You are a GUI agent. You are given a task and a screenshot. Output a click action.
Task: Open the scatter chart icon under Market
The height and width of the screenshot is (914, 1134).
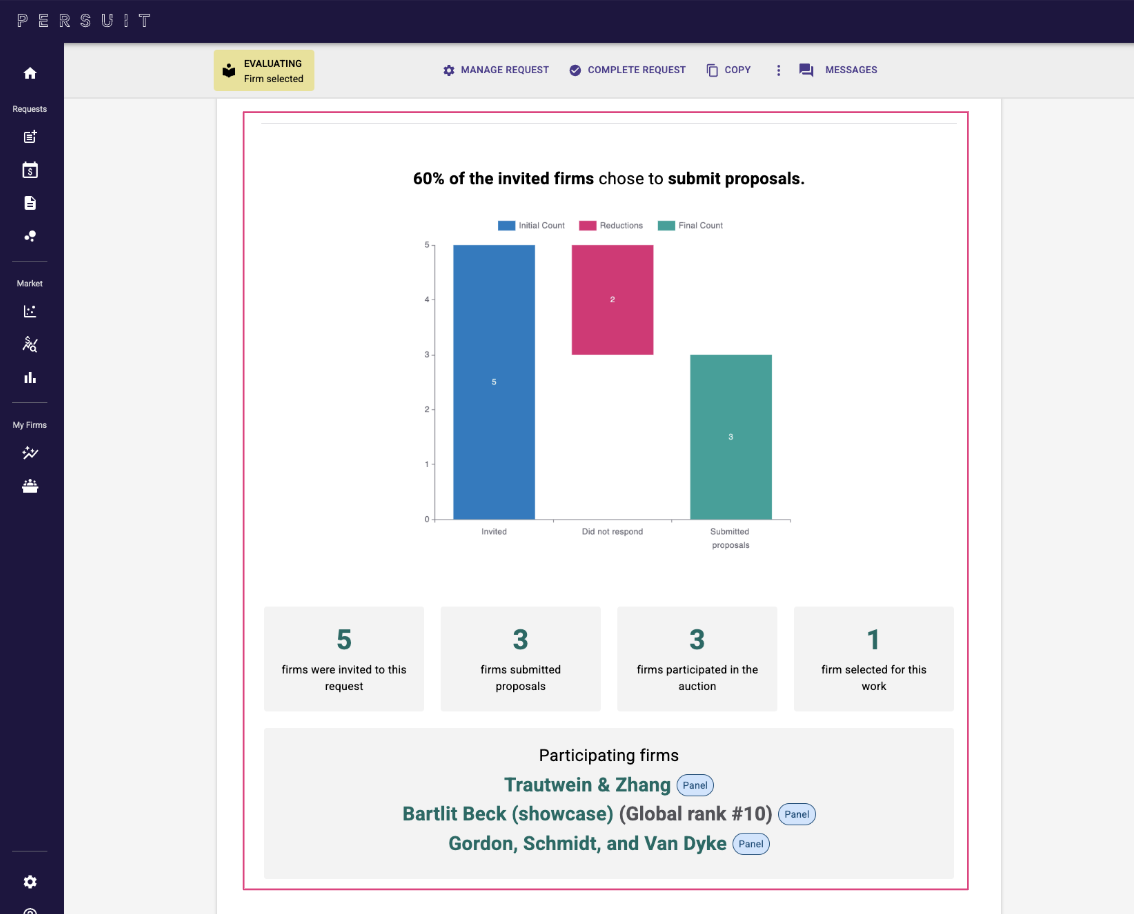(x=30, y=312)
